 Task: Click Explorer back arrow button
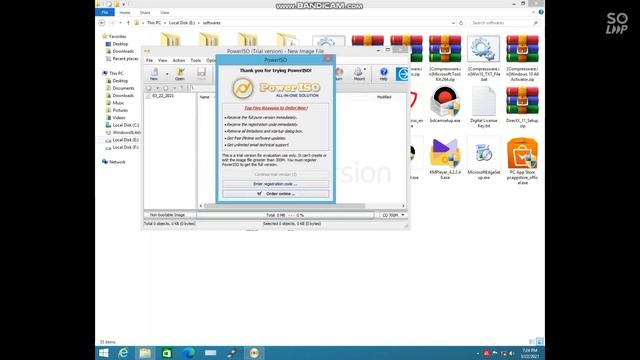(x=102, y=23)
